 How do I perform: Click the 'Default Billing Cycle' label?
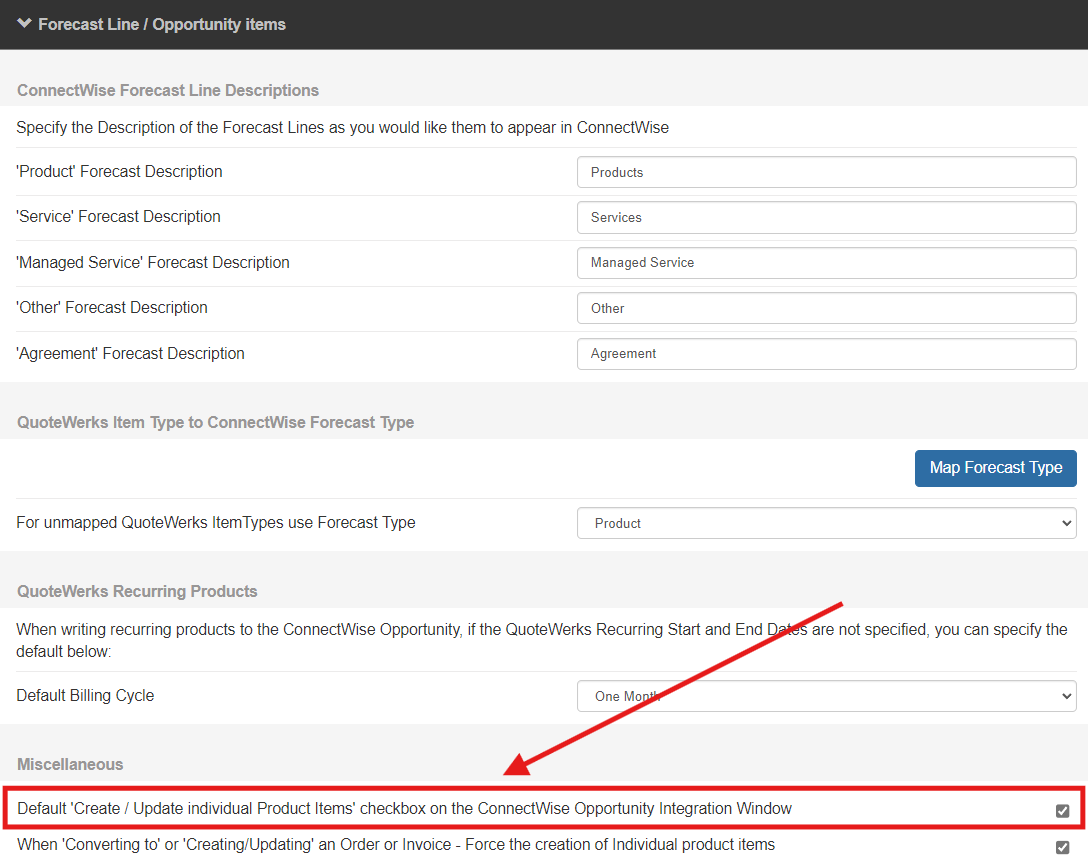[85, 695]
